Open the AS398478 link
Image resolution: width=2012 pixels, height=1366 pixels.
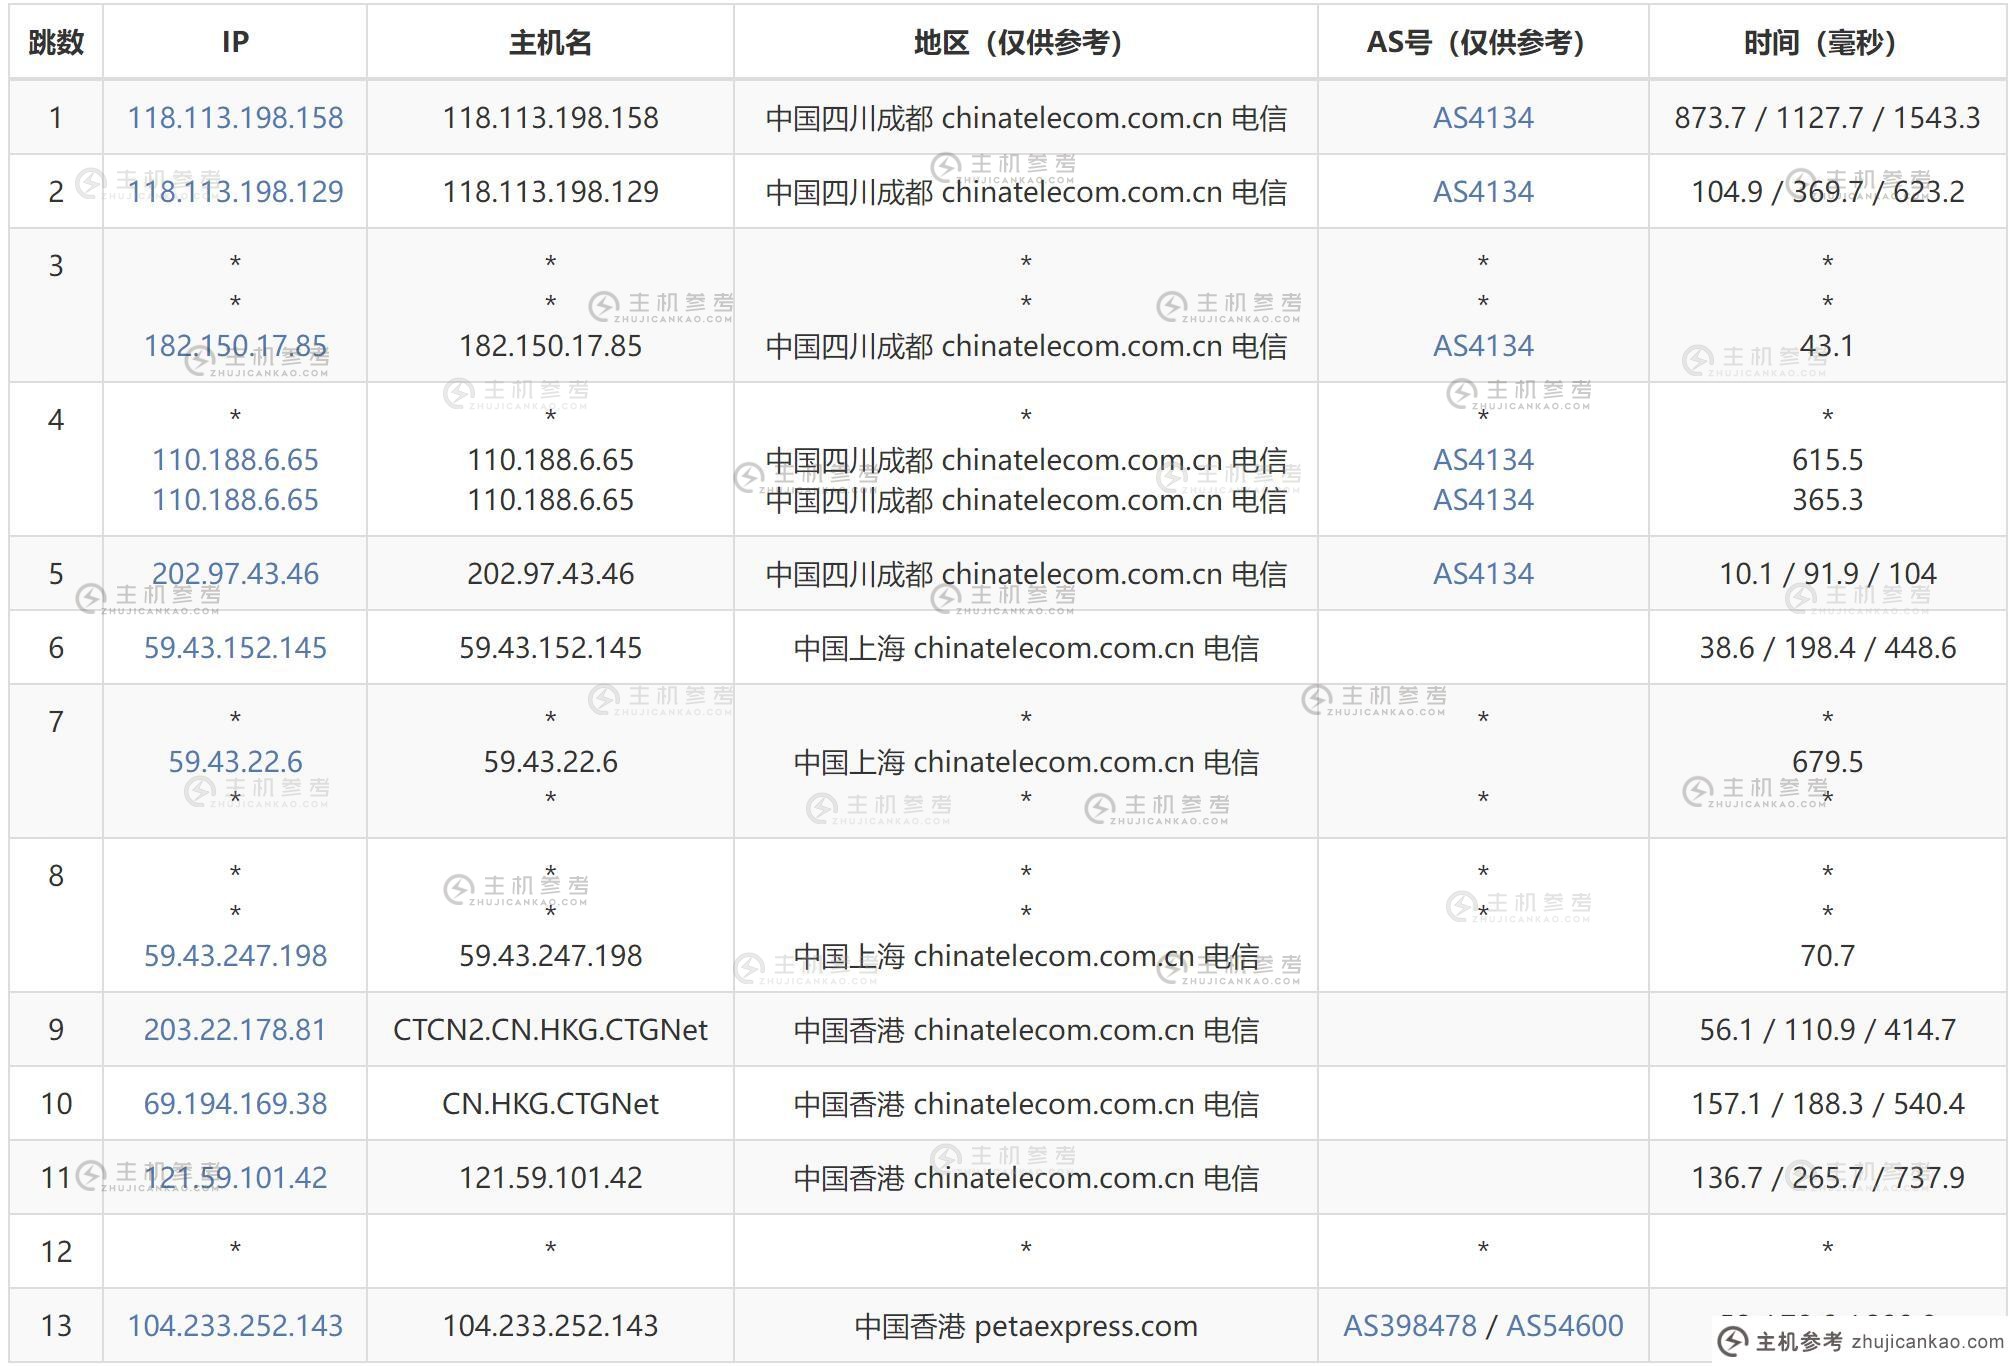point(1410,1326)
